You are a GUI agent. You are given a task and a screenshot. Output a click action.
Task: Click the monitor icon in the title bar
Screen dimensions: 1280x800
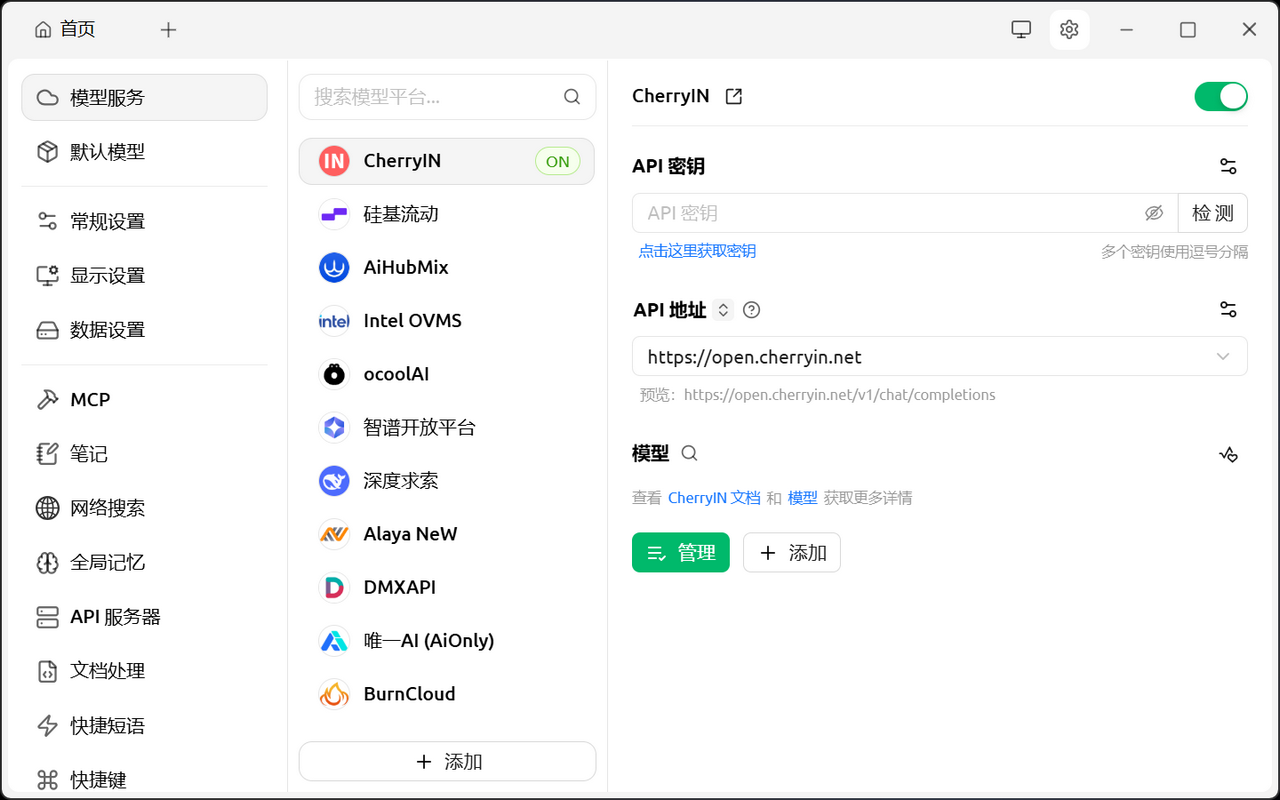click(x=1021, y=29)
